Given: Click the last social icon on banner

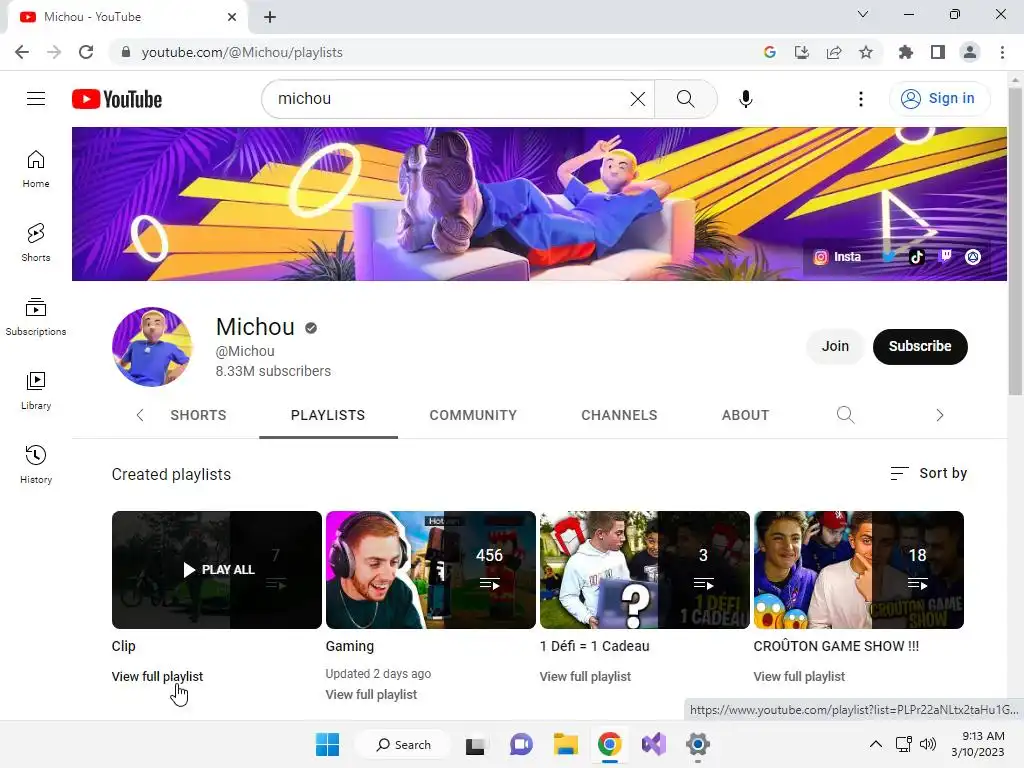Looking at the screenshot, I should [x=972, y=257].
